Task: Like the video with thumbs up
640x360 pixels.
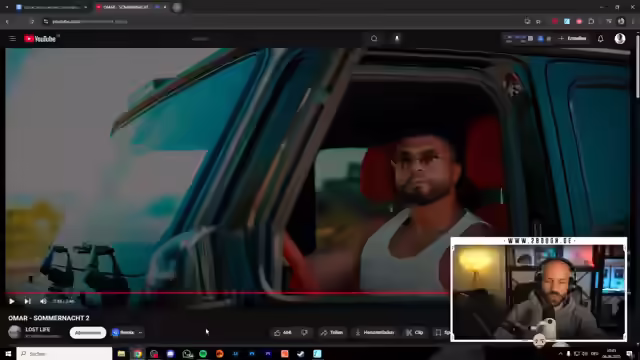Action: point(282,333)
